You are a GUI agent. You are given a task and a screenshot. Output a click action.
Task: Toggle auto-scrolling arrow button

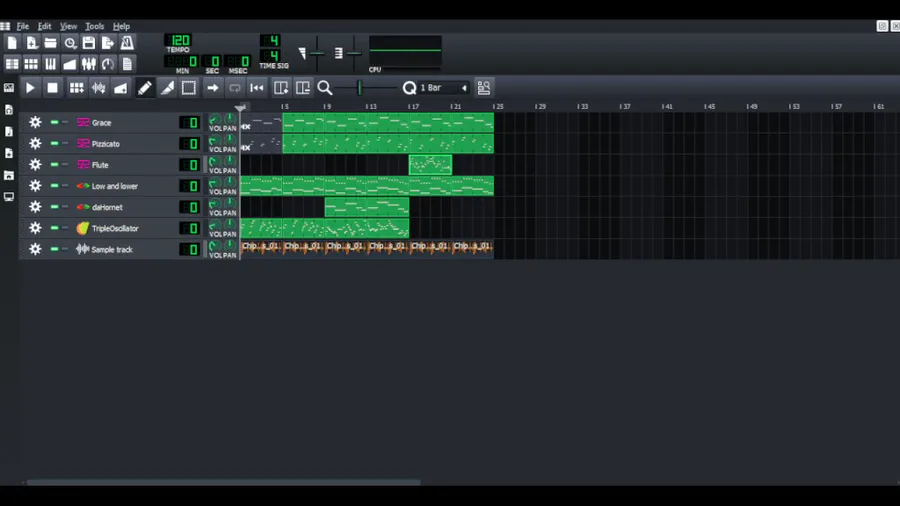(212, 88)
